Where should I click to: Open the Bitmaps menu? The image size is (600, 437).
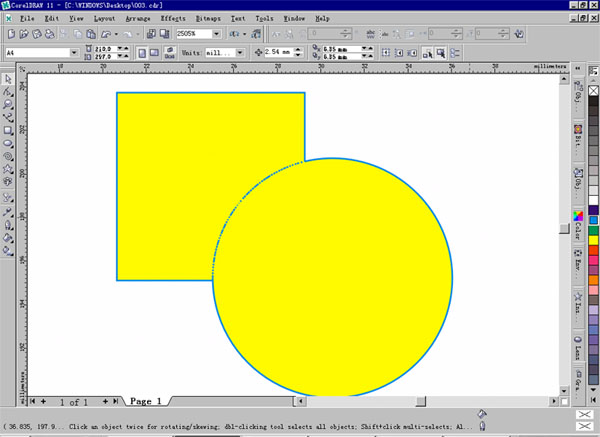[208, 18]
